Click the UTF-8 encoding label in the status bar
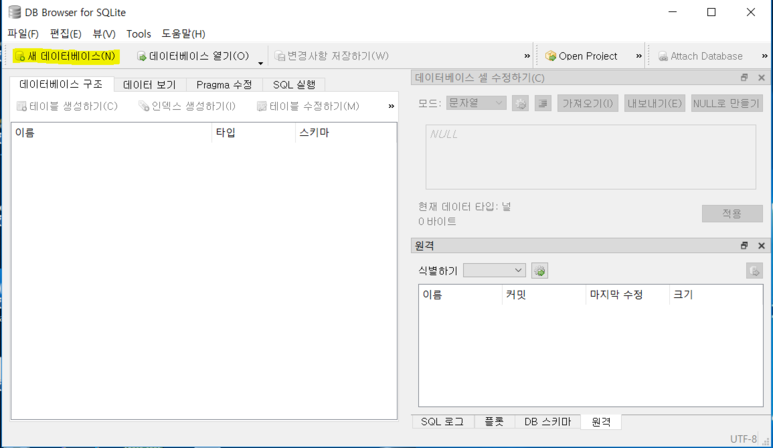 743,439
